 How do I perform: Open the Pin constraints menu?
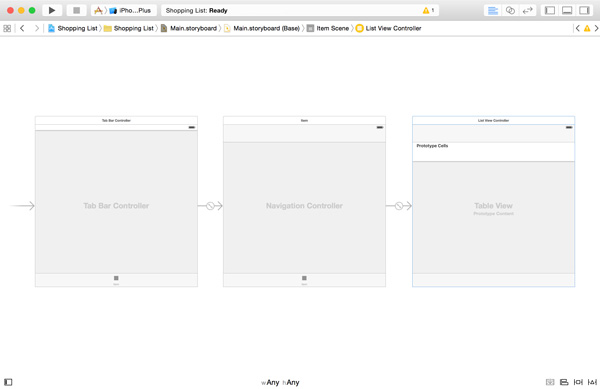click(x=578, y=382)
